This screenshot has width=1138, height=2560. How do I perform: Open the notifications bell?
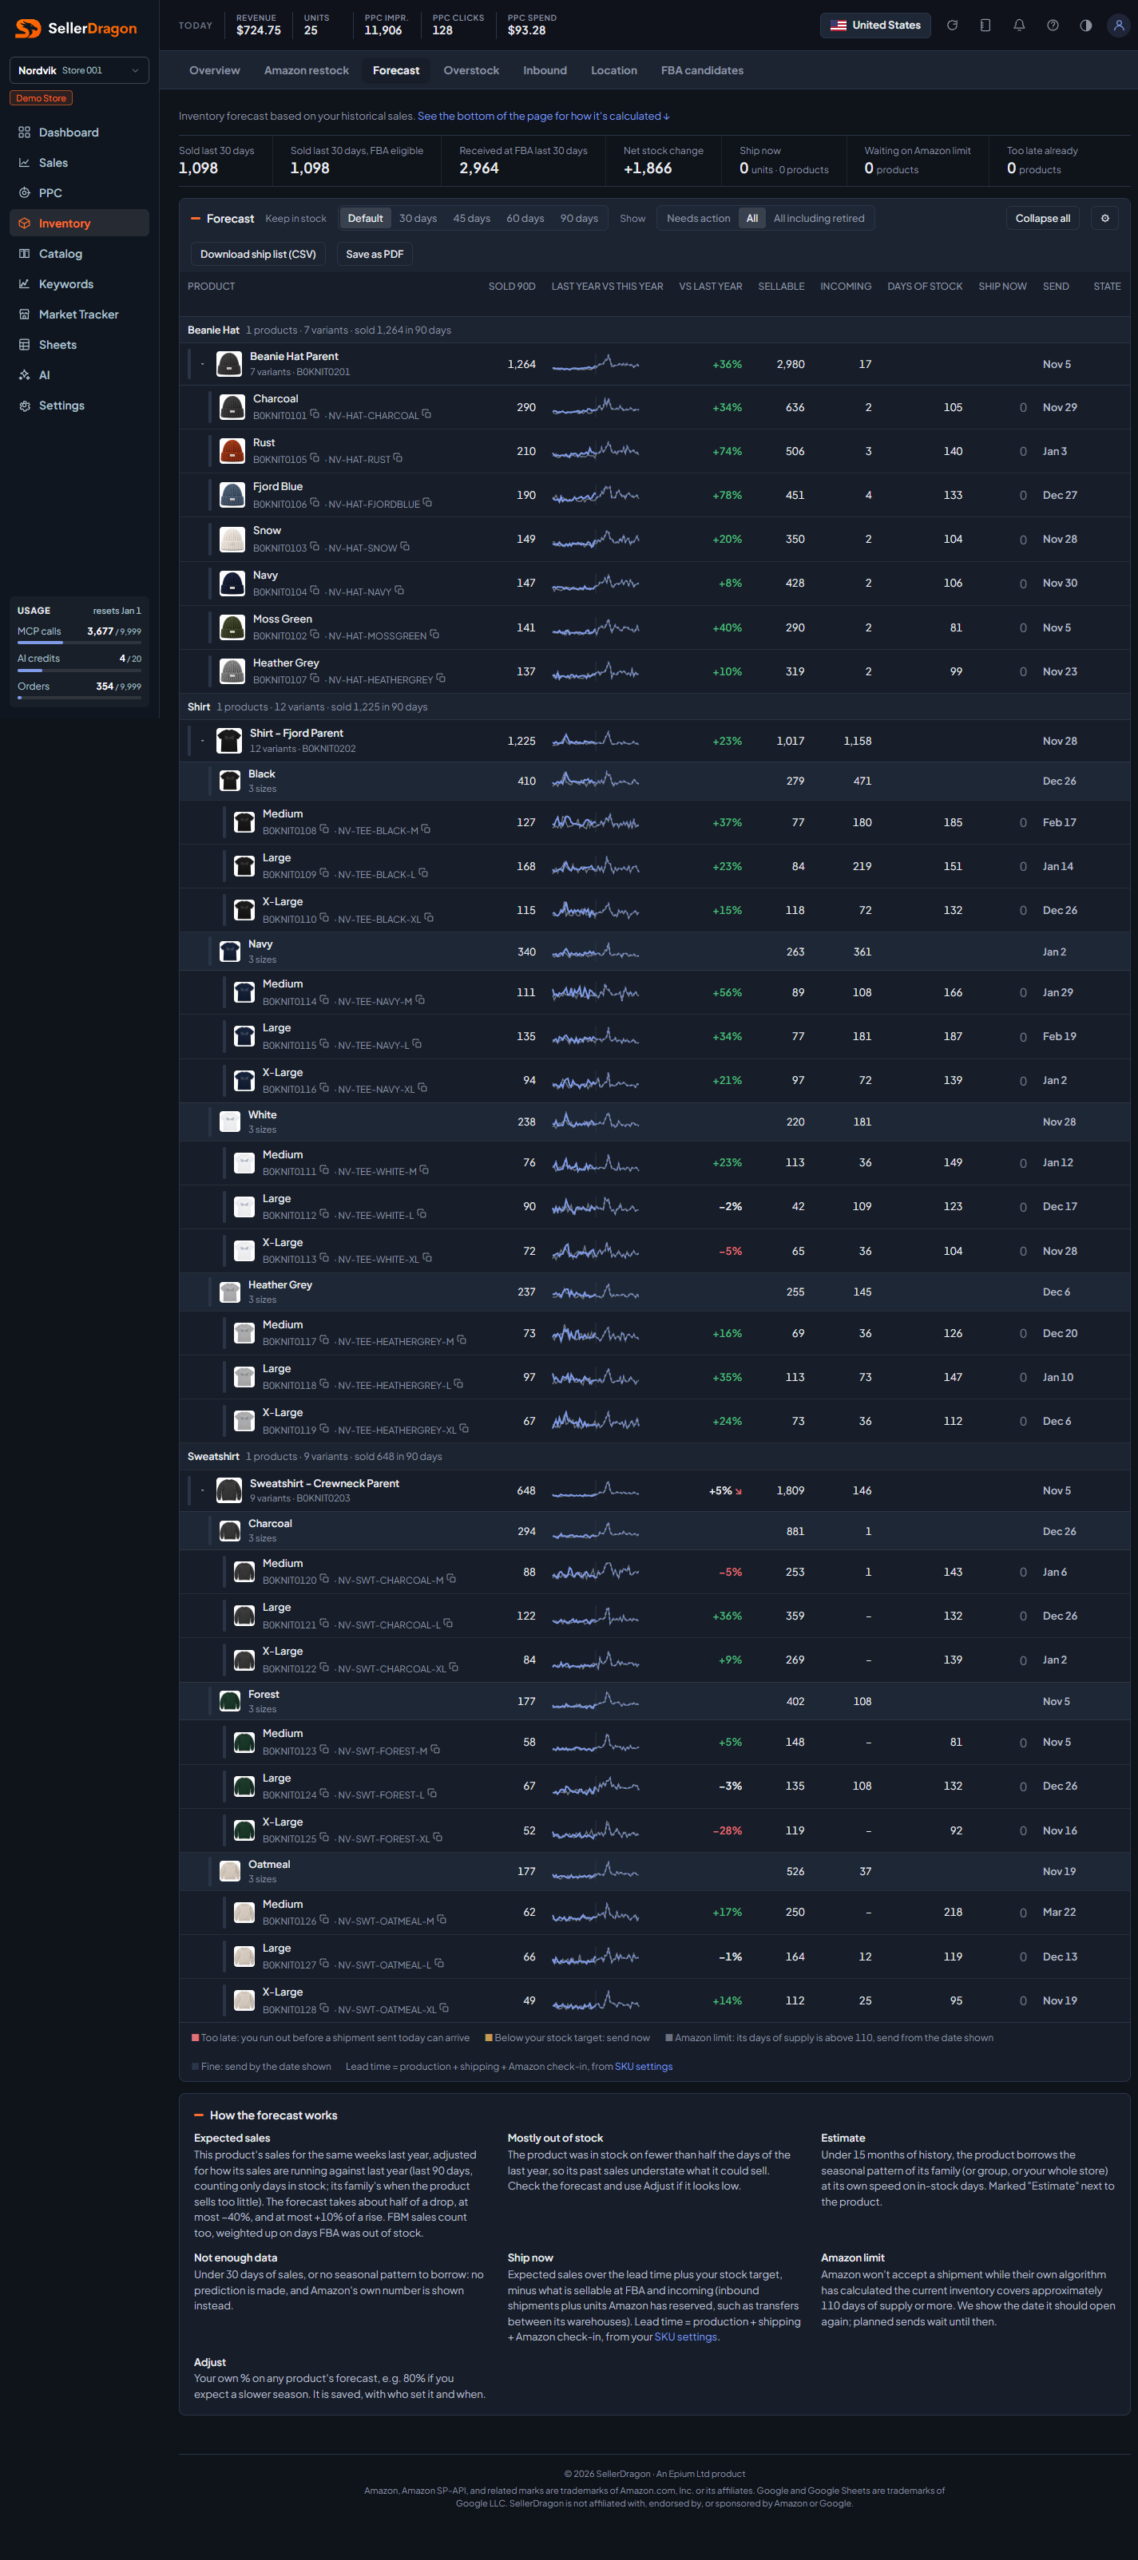point(1019,25)
